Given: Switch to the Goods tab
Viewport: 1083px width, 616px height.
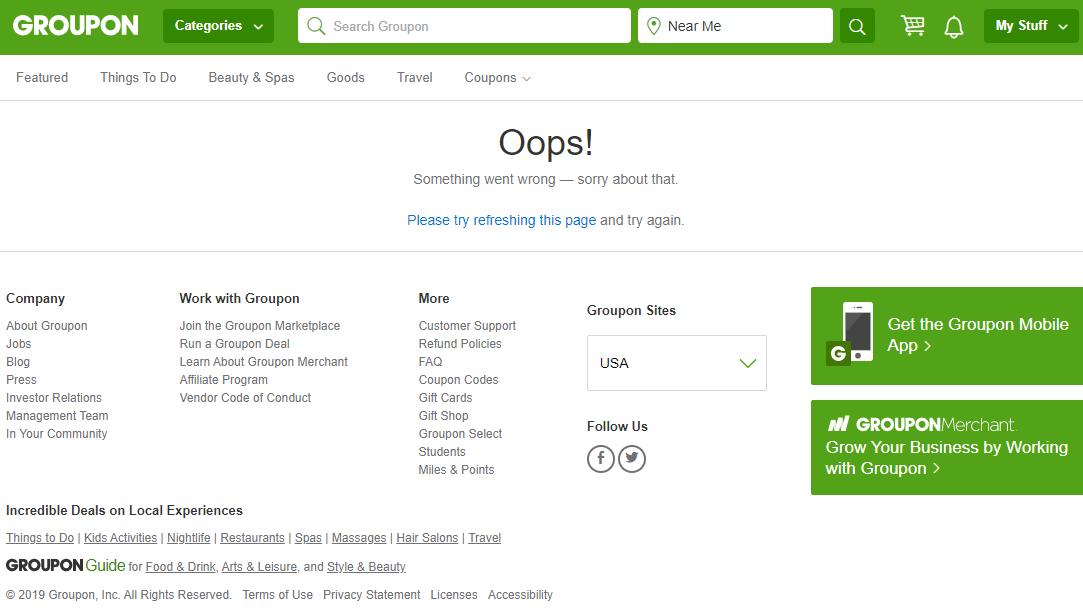Looking at the screenshot, I should tap(345, 77).
